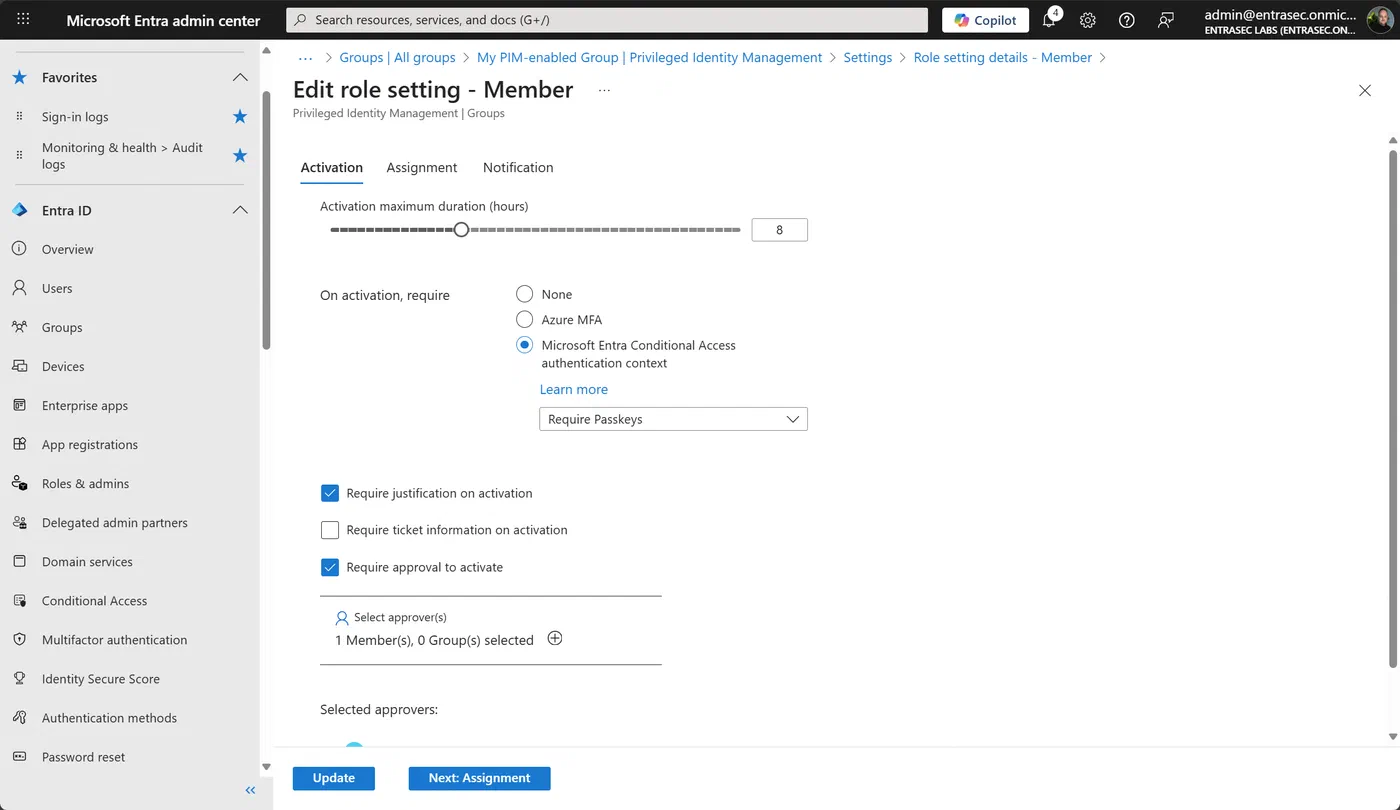Viewport: 1400px width, 810px height.
Task: Open Devices in the sidebar
Action: [x=63, y=366]
